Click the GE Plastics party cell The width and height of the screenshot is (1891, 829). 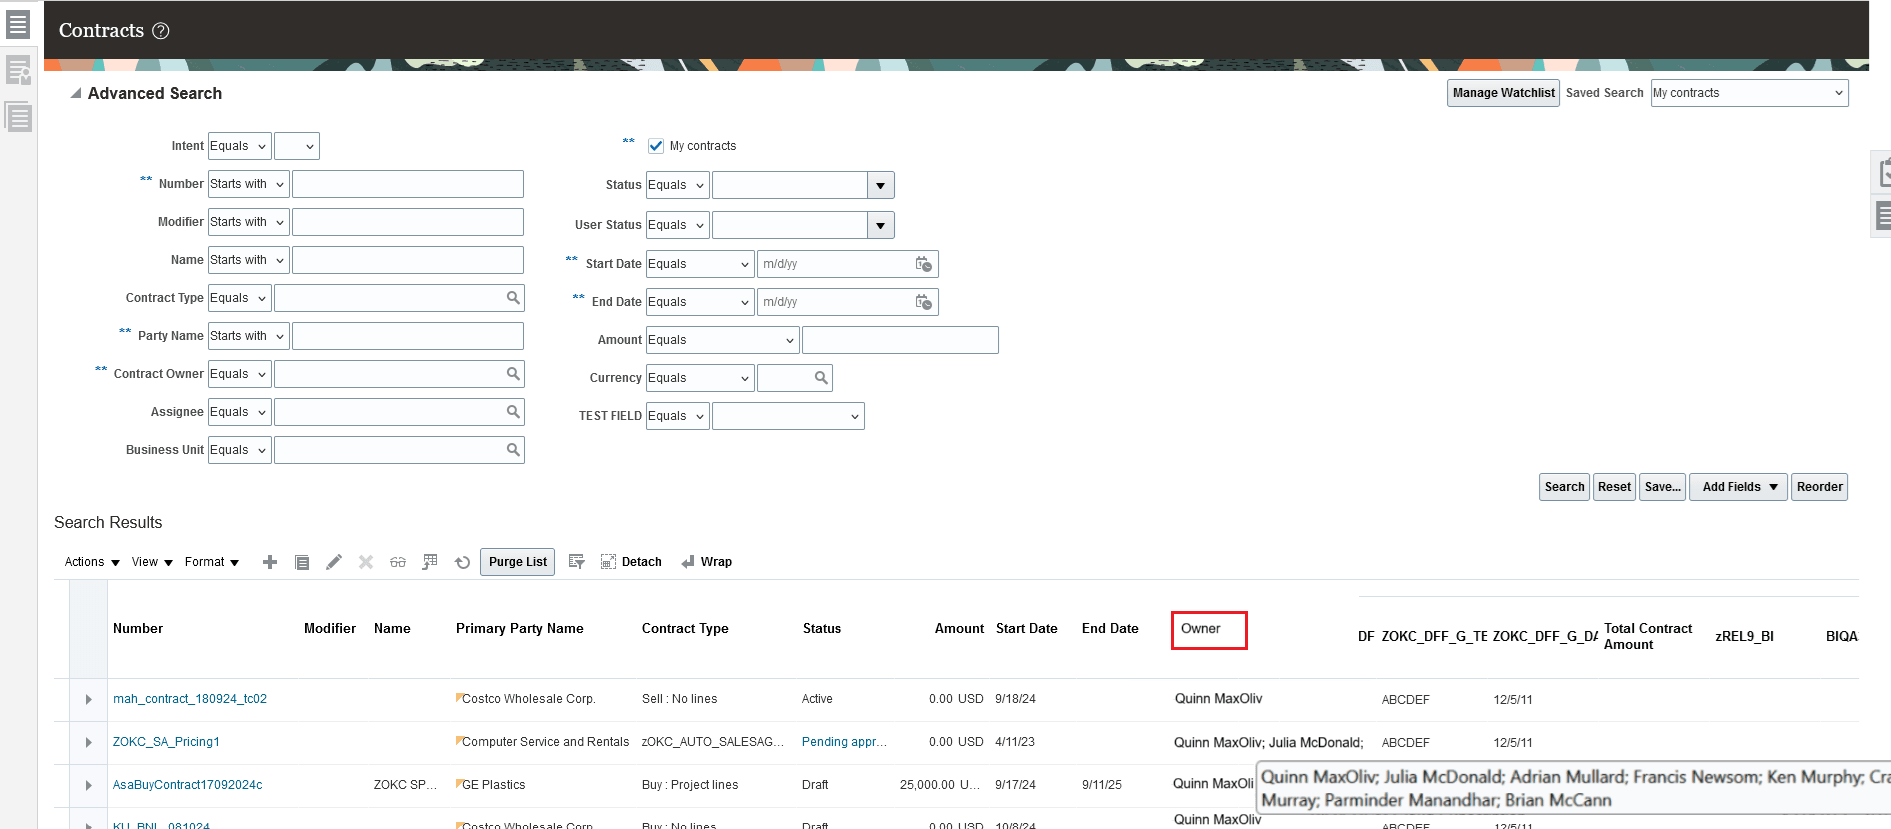tap(494, 785)
